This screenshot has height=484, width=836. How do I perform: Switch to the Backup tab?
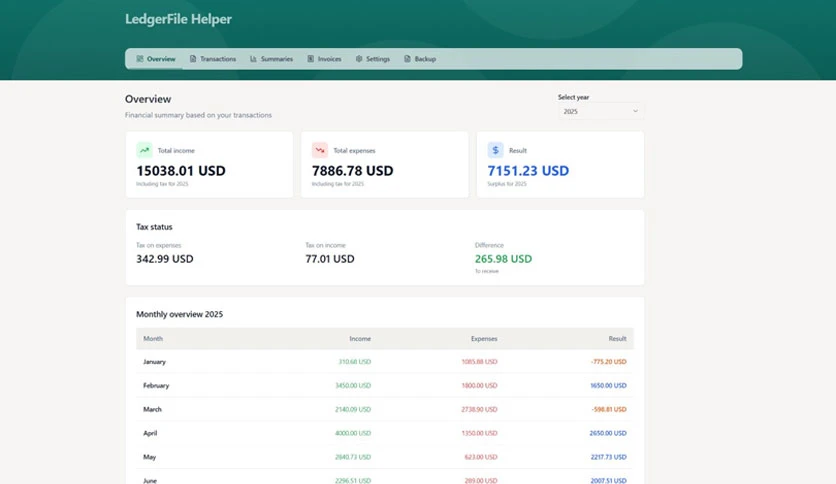(420, 59)
